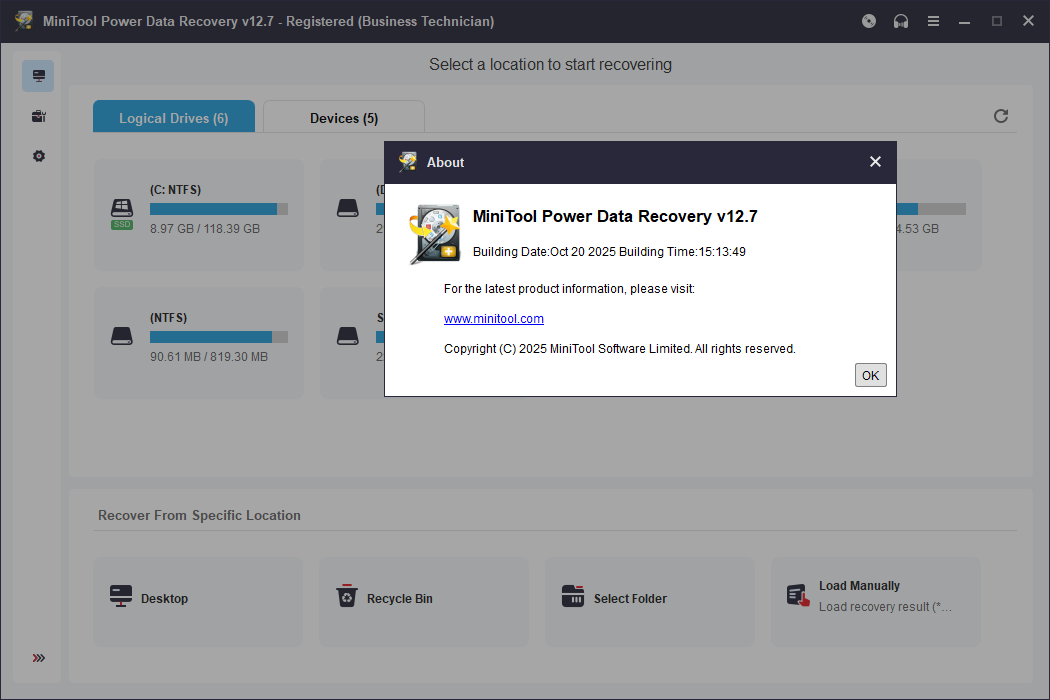
Task: Click the Copyright 2025 MiniTool text
Action: [x=619, y=349]
